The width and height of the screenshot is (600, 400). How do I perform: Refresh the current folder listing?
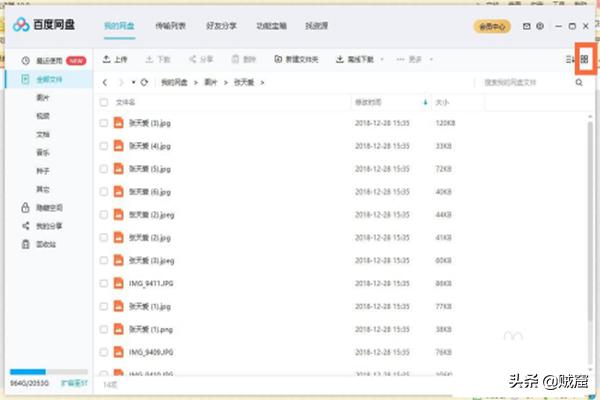(145, 82)
